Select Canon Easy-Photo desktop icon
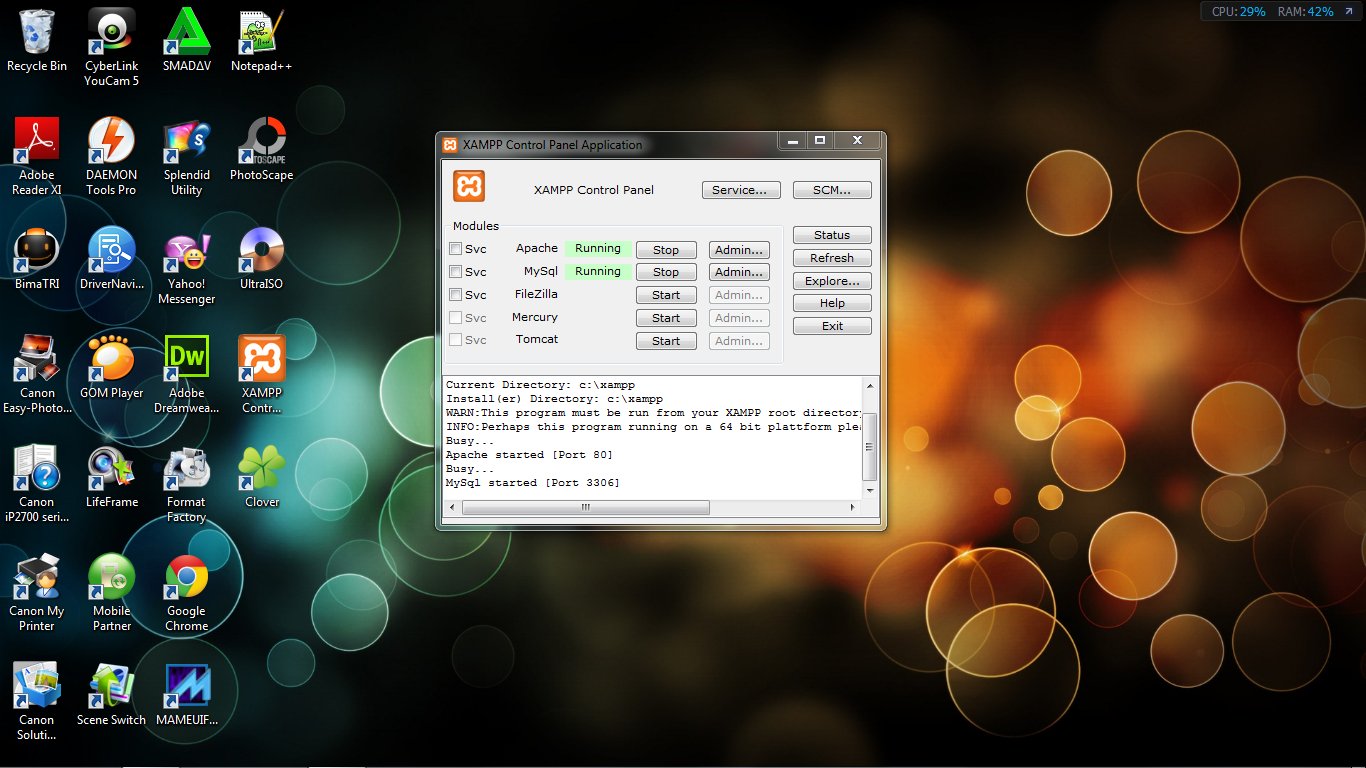1366x768 pixels. [x=37, y=374]
